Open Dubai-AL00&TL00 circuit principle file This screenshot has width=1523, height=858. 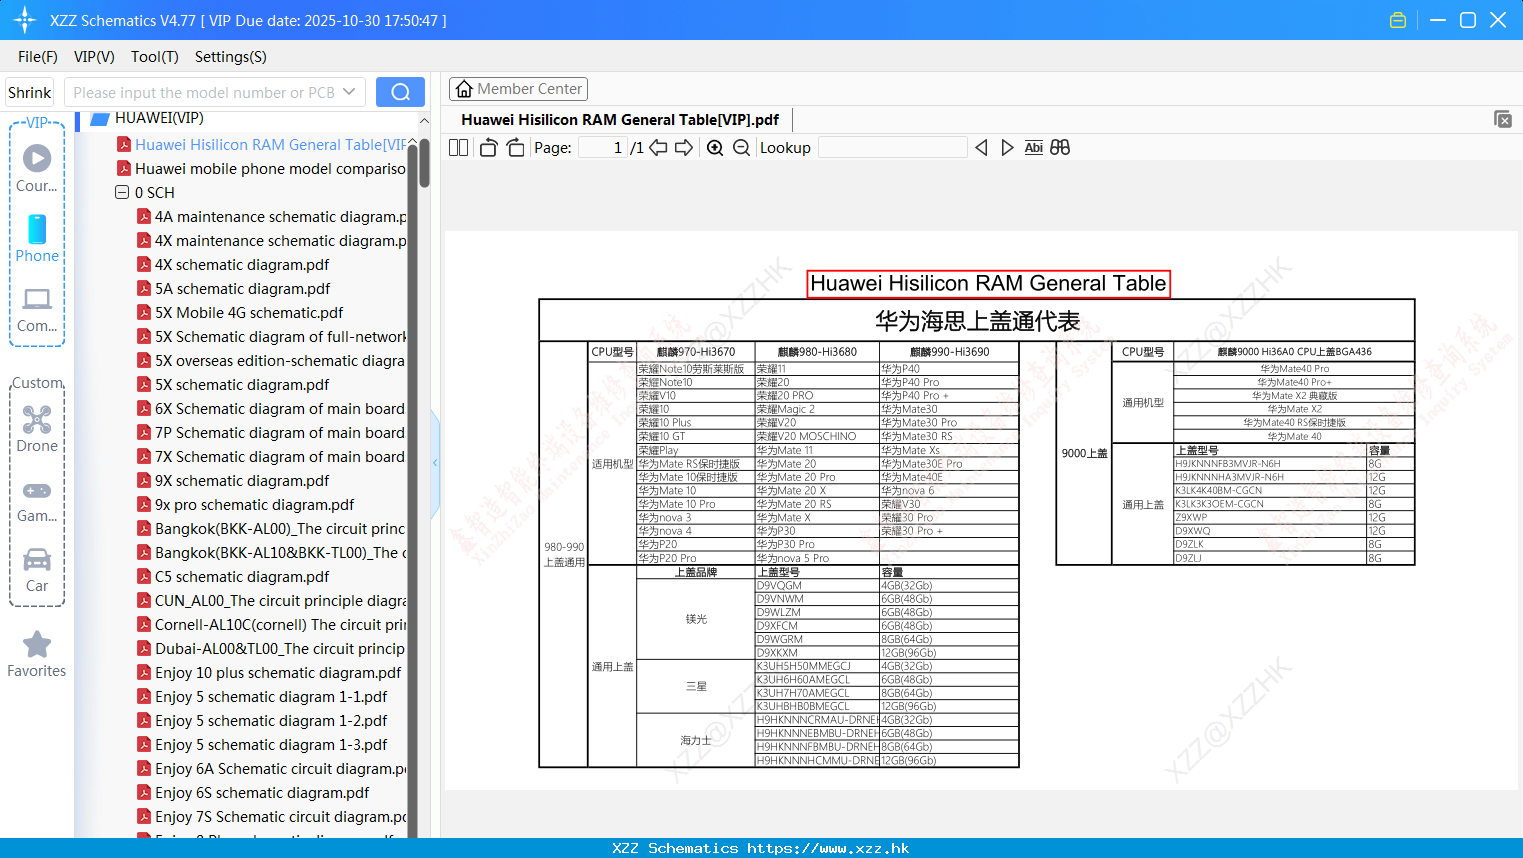[x=272, y=649]
